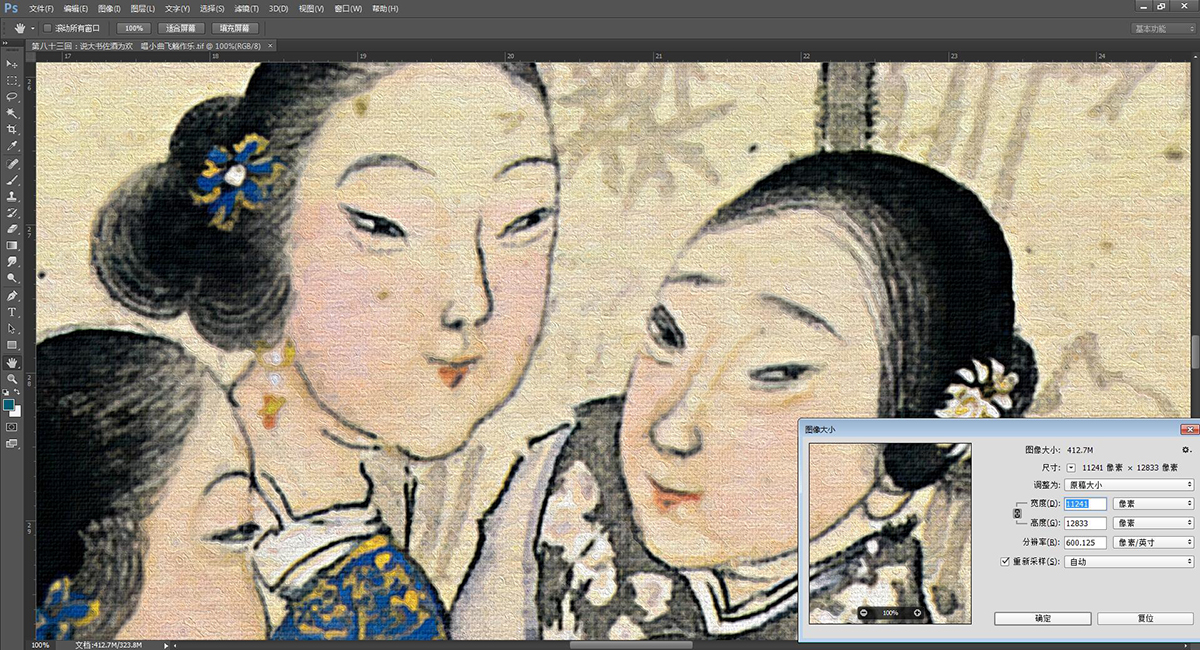Open the resample method dropdown
The image size is (1200, 650).
(1129, 561)
